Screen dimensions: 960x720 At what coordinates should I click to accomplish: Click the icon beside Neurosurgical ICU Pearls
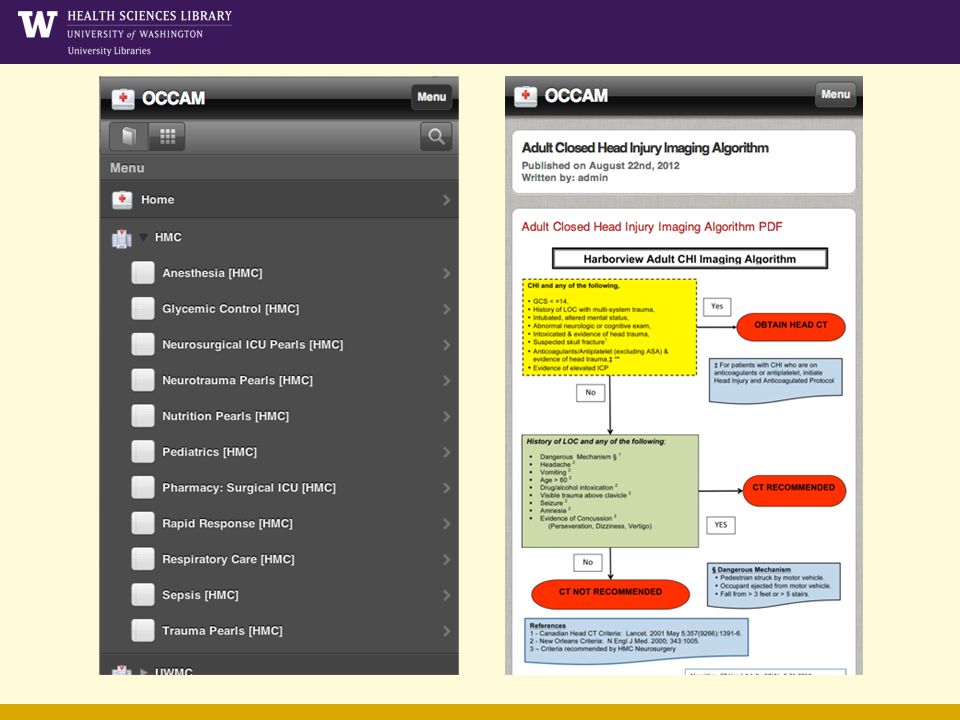coord(143,344)
